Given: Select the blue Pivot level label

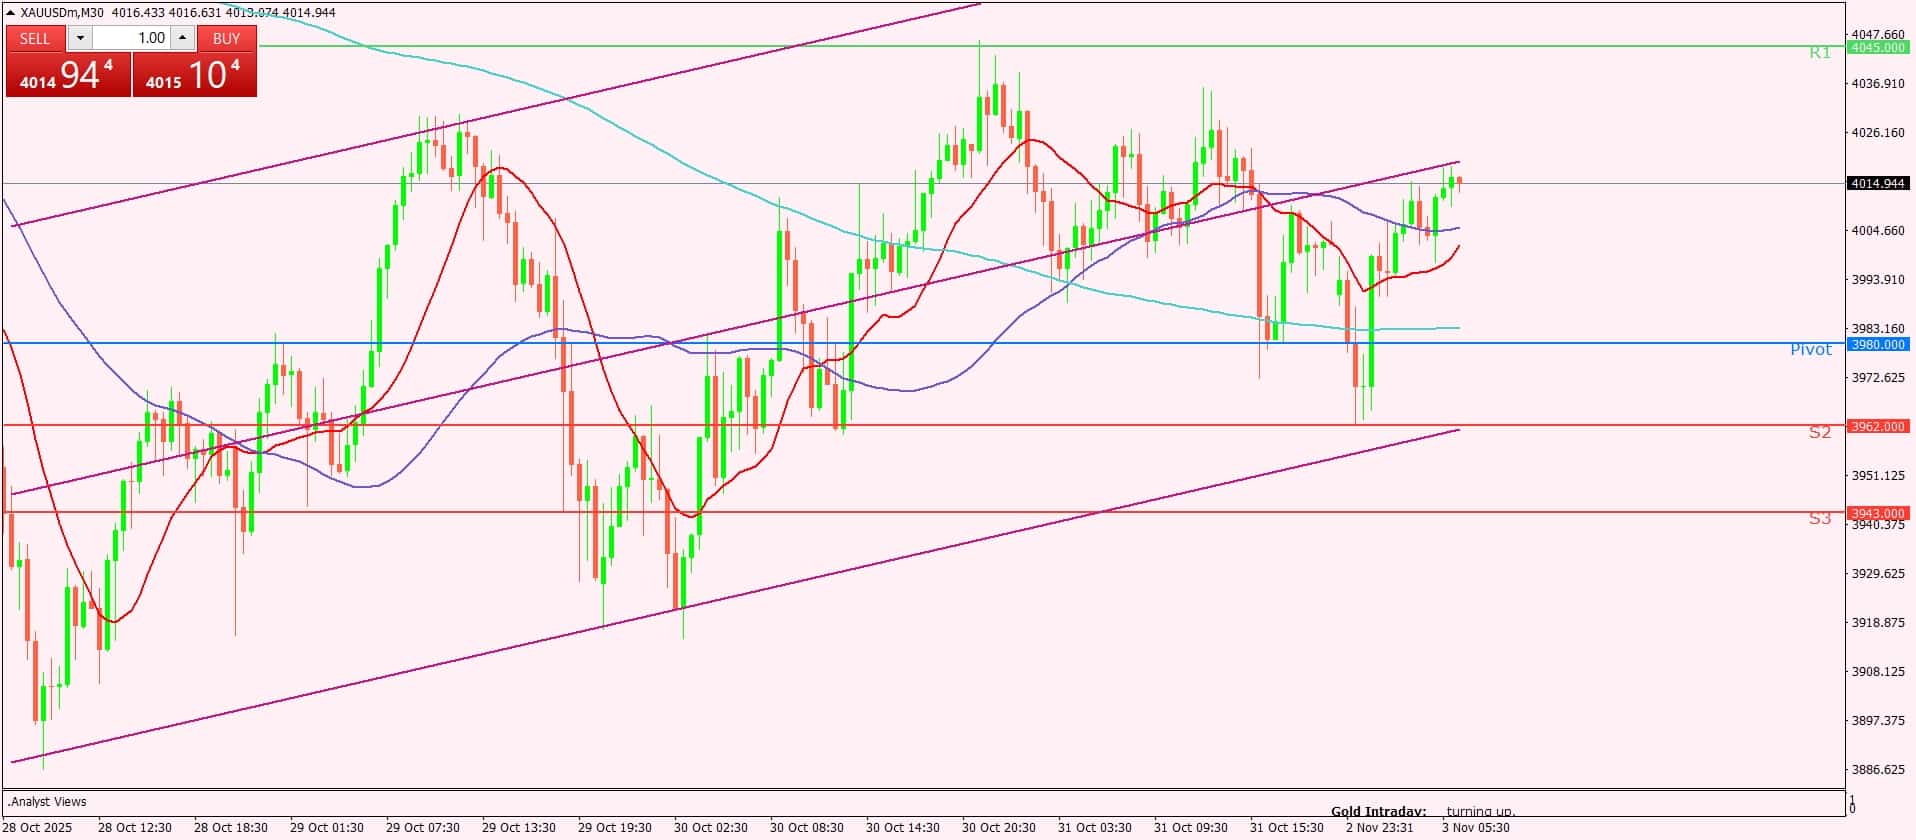Looking at the screenshot, I should 1810,349.
